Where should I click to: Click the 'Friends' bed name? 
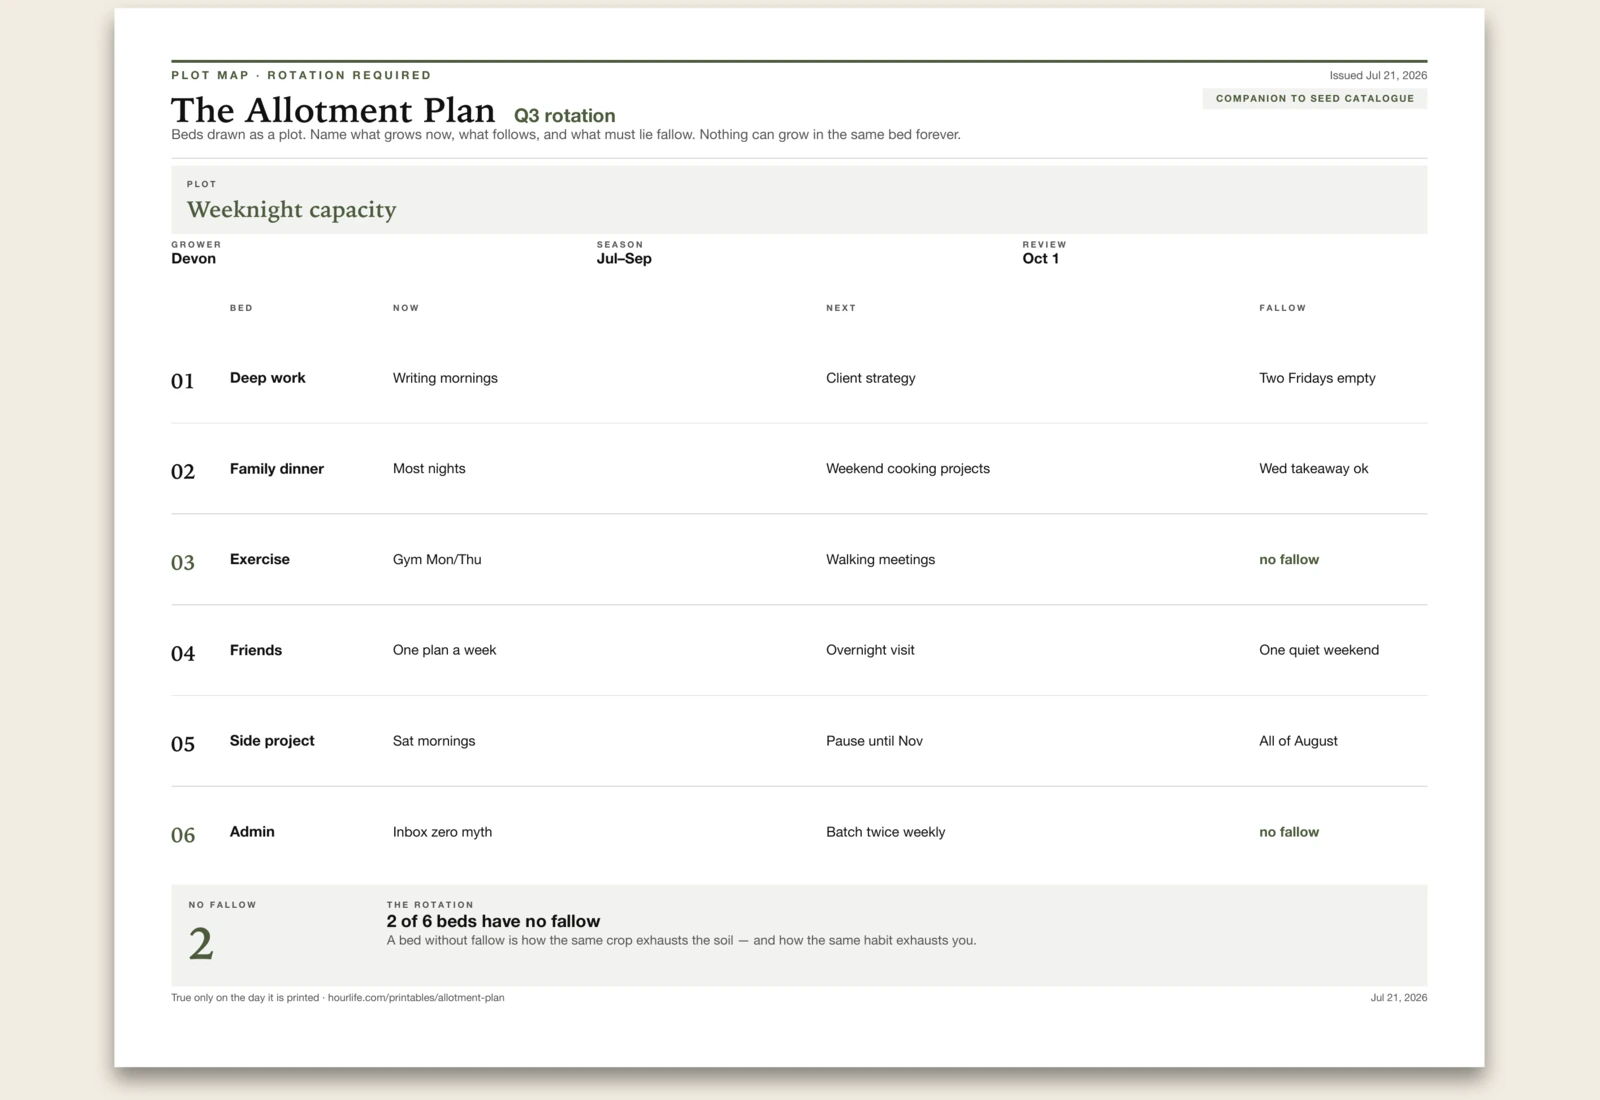pyautogui.click(x=255, y=650)
